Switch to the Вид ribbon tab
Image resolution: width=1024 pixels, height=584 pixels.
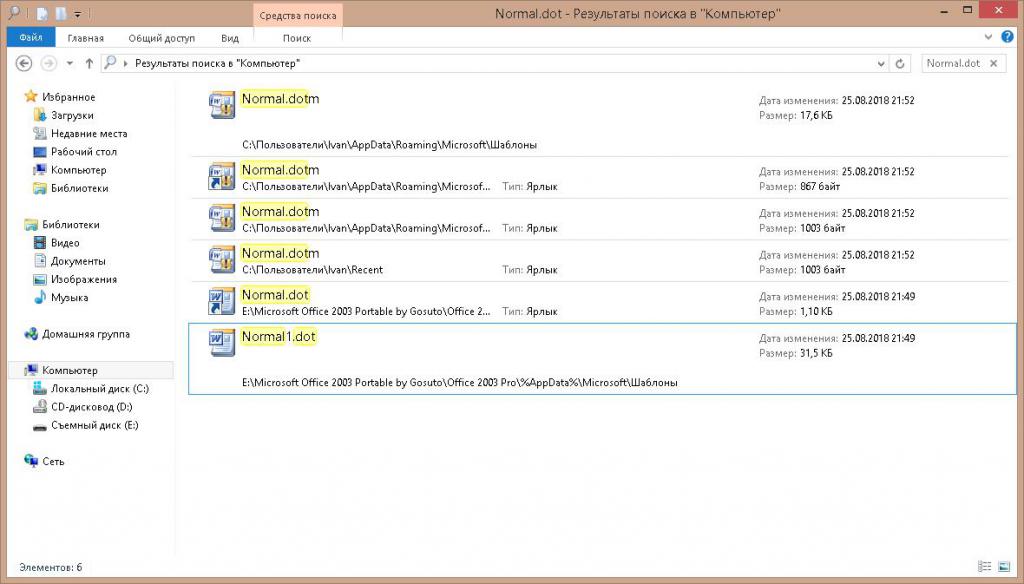pos(230,38)
